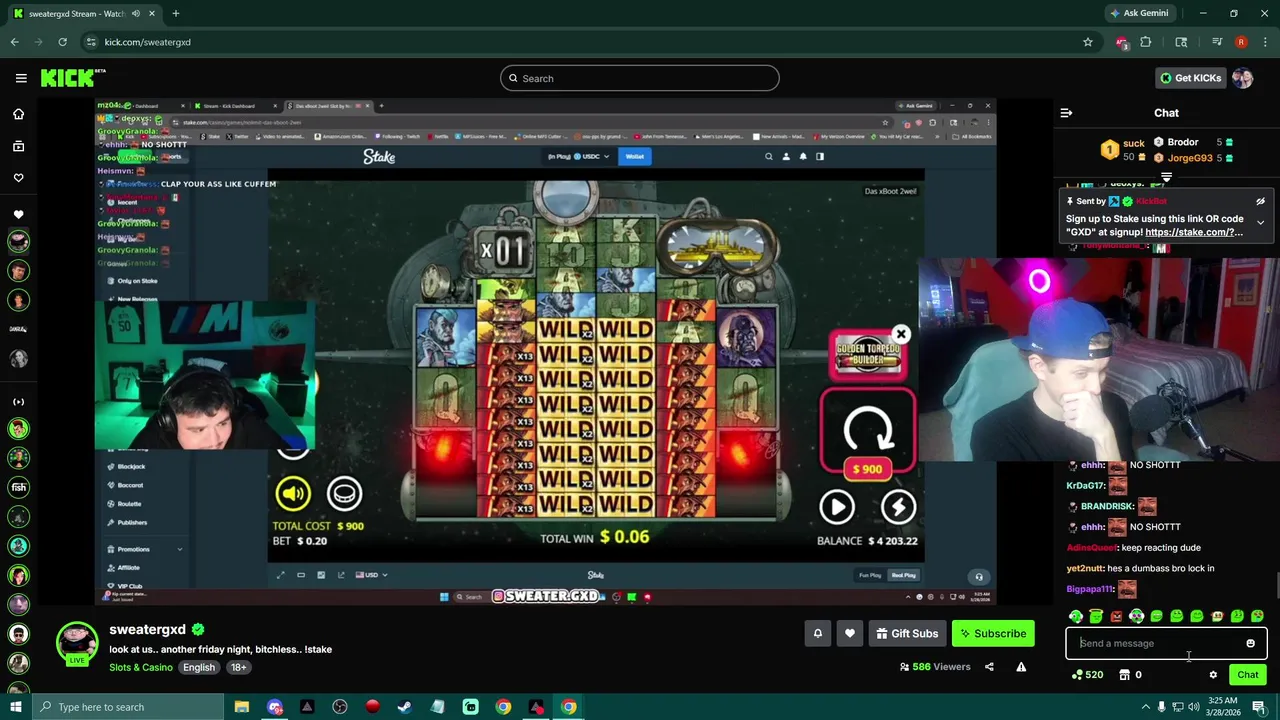
Task: Open File Explorer from taskbar
Action: pyautogui.click(x=242, y=707)
